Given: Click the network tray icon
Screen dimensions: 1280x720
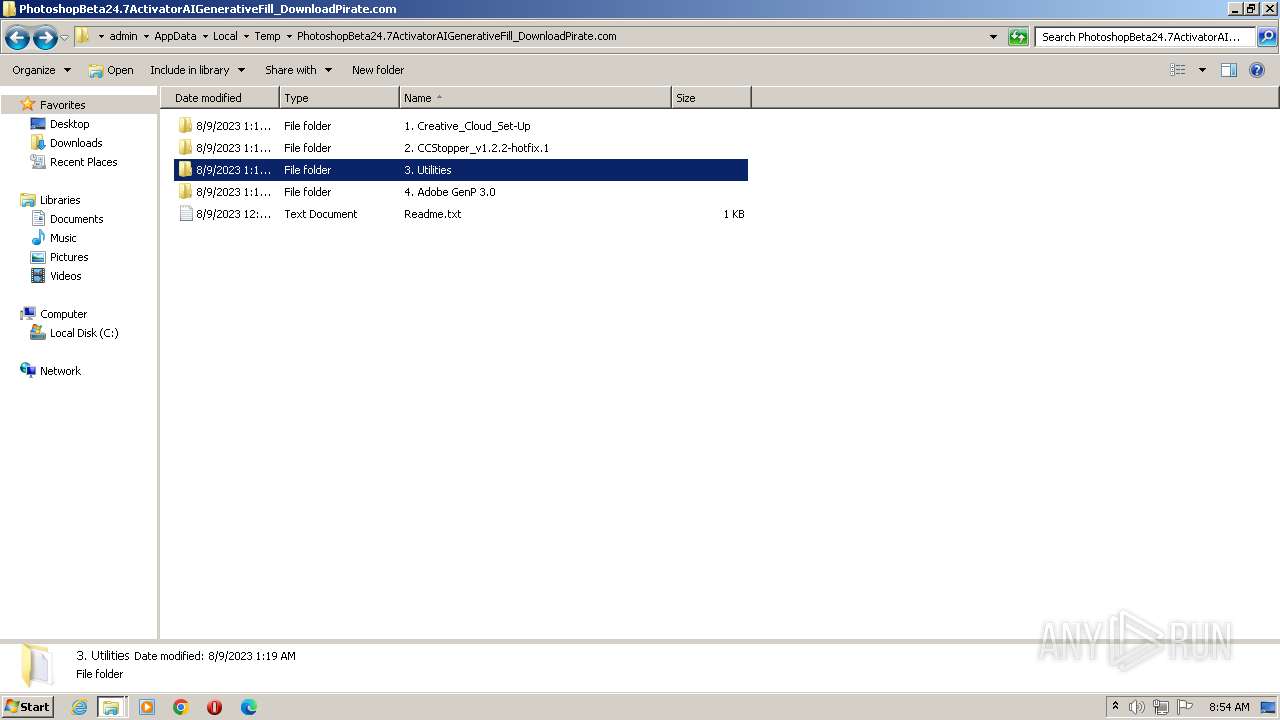Looking at the screenshot, I should (x=1161, y=707).
